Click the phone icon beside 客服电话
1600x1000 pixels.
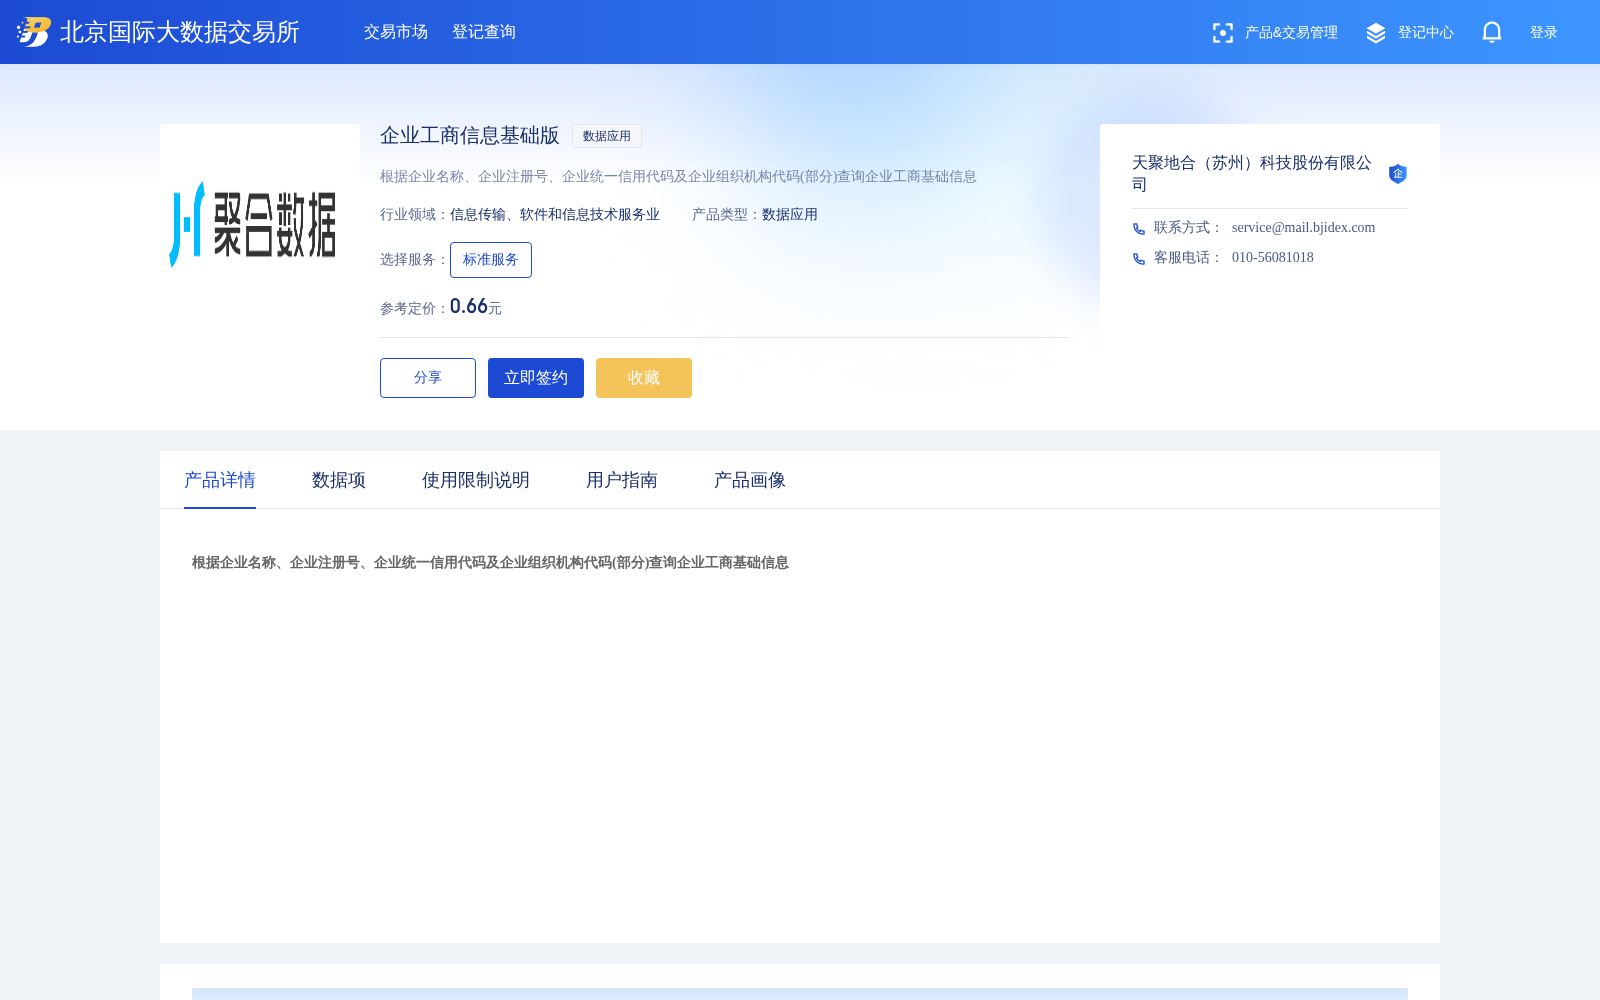pyautogui.click(x=1139, y=259)
